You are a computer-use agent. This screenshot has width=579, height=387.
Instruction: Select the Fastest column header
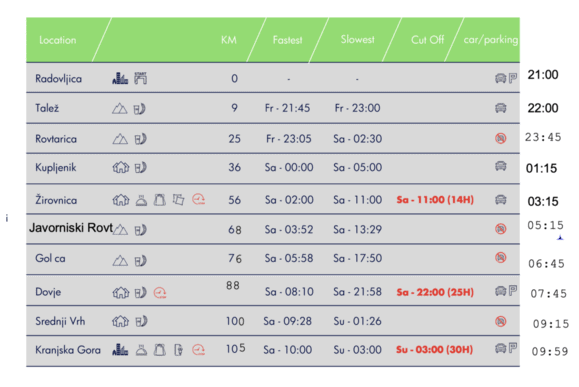point(287,40)
